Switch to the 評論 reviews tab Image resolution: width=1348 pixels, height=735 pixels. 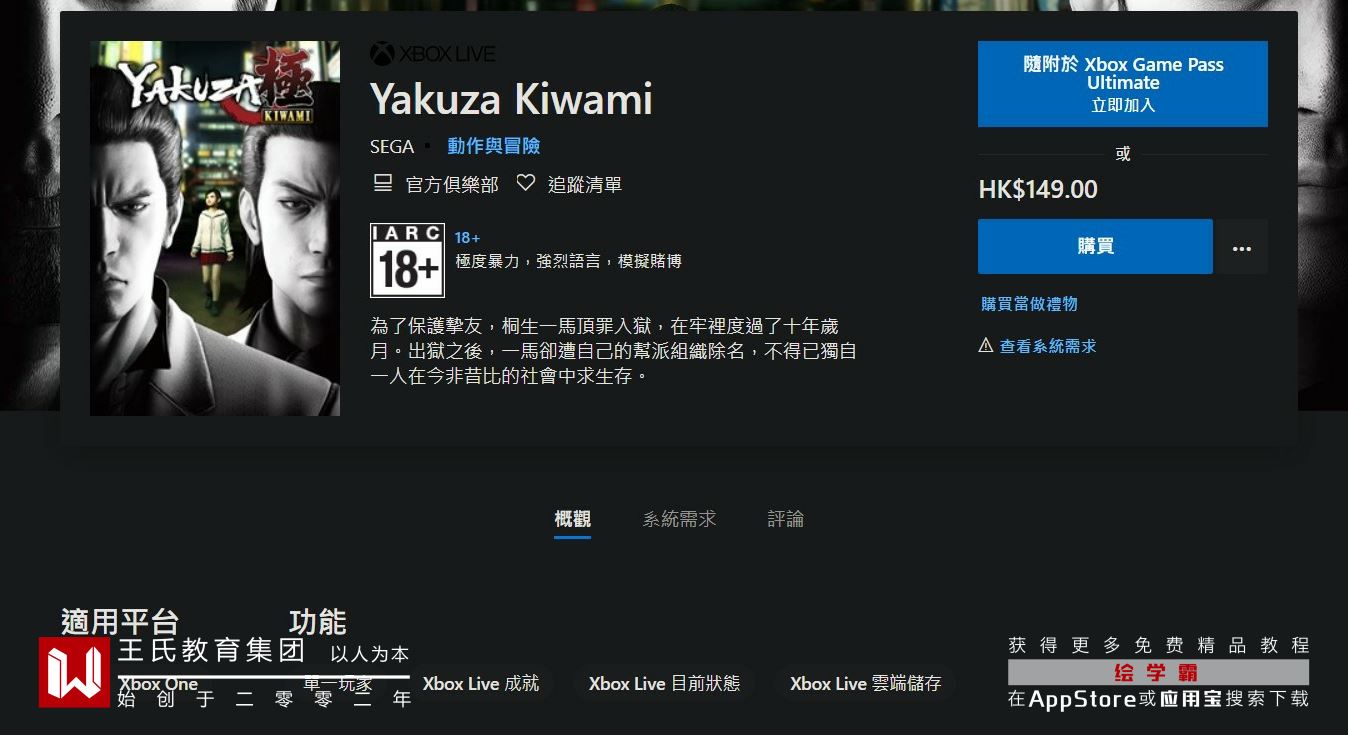786,519
